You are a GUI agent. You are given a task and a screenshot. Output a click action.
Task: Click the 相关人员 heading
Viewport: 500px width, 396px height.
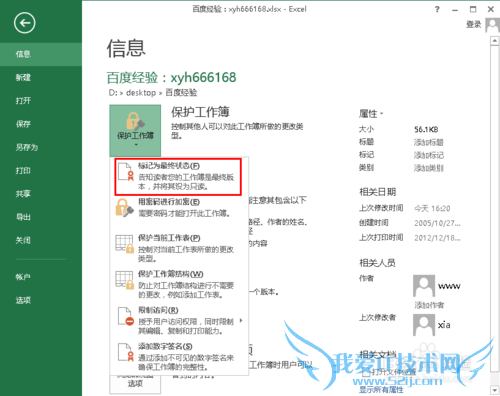pos(377,263)
